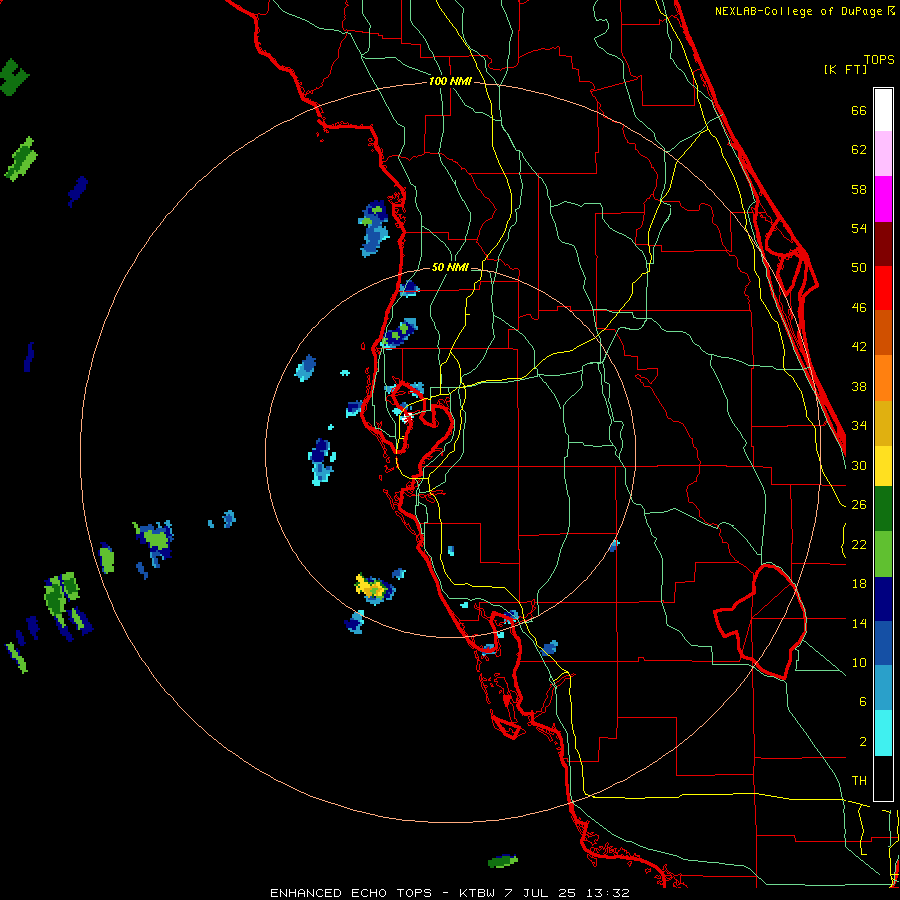Click the "KTBW" station identifier in caption

479,893
